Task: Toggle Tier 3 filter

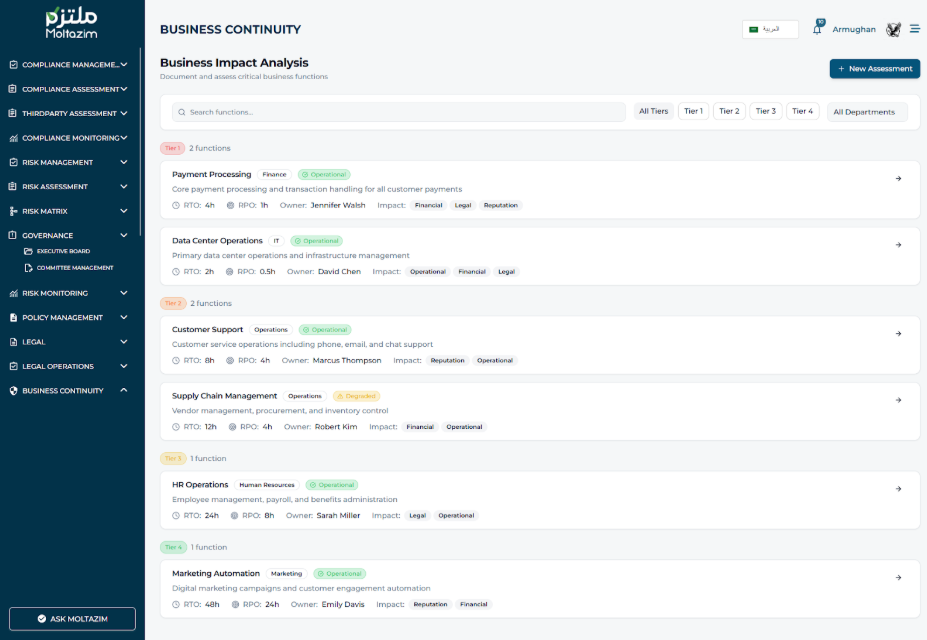Action: click(x=766, y=111)
